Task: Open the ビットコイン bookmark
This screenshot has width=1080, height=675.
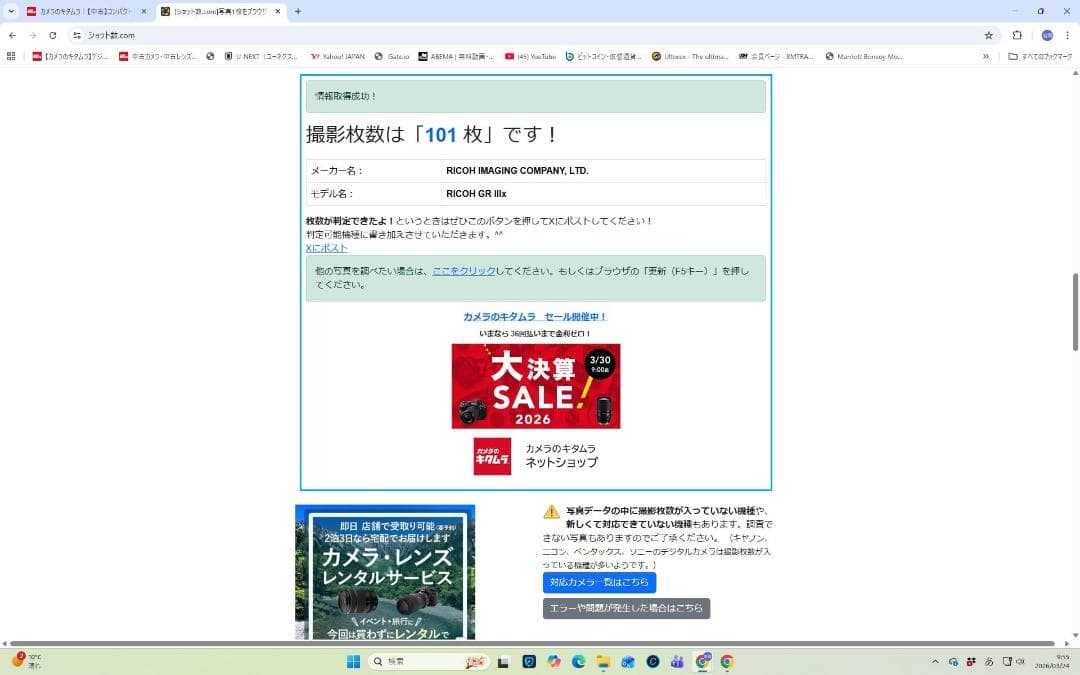Action: [603, 56]
